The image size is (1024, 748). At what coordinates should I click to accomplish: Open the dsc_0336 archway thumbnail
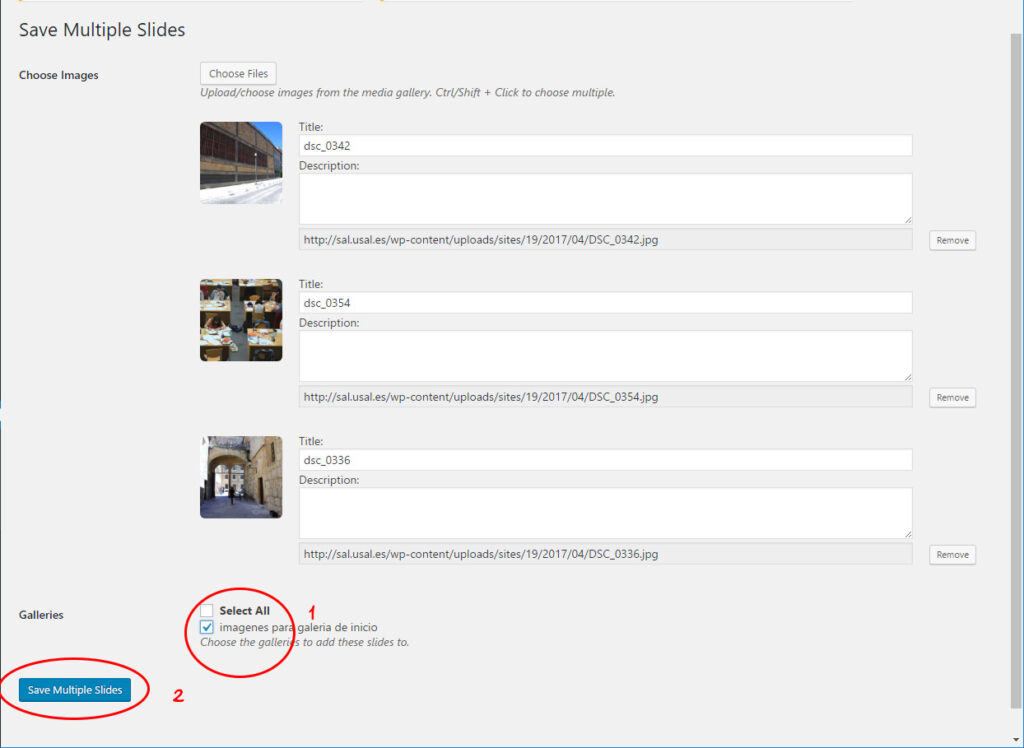[241, 477]
